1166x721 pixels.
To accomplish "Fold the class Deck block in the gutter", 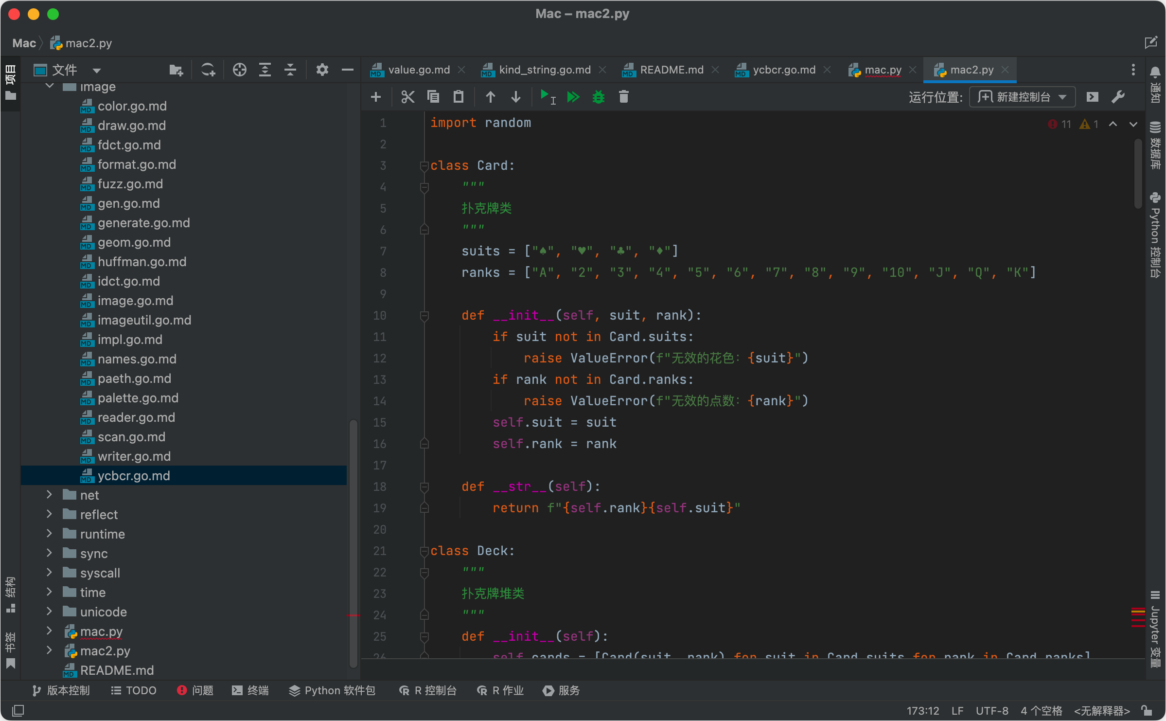I will point(424,551).
